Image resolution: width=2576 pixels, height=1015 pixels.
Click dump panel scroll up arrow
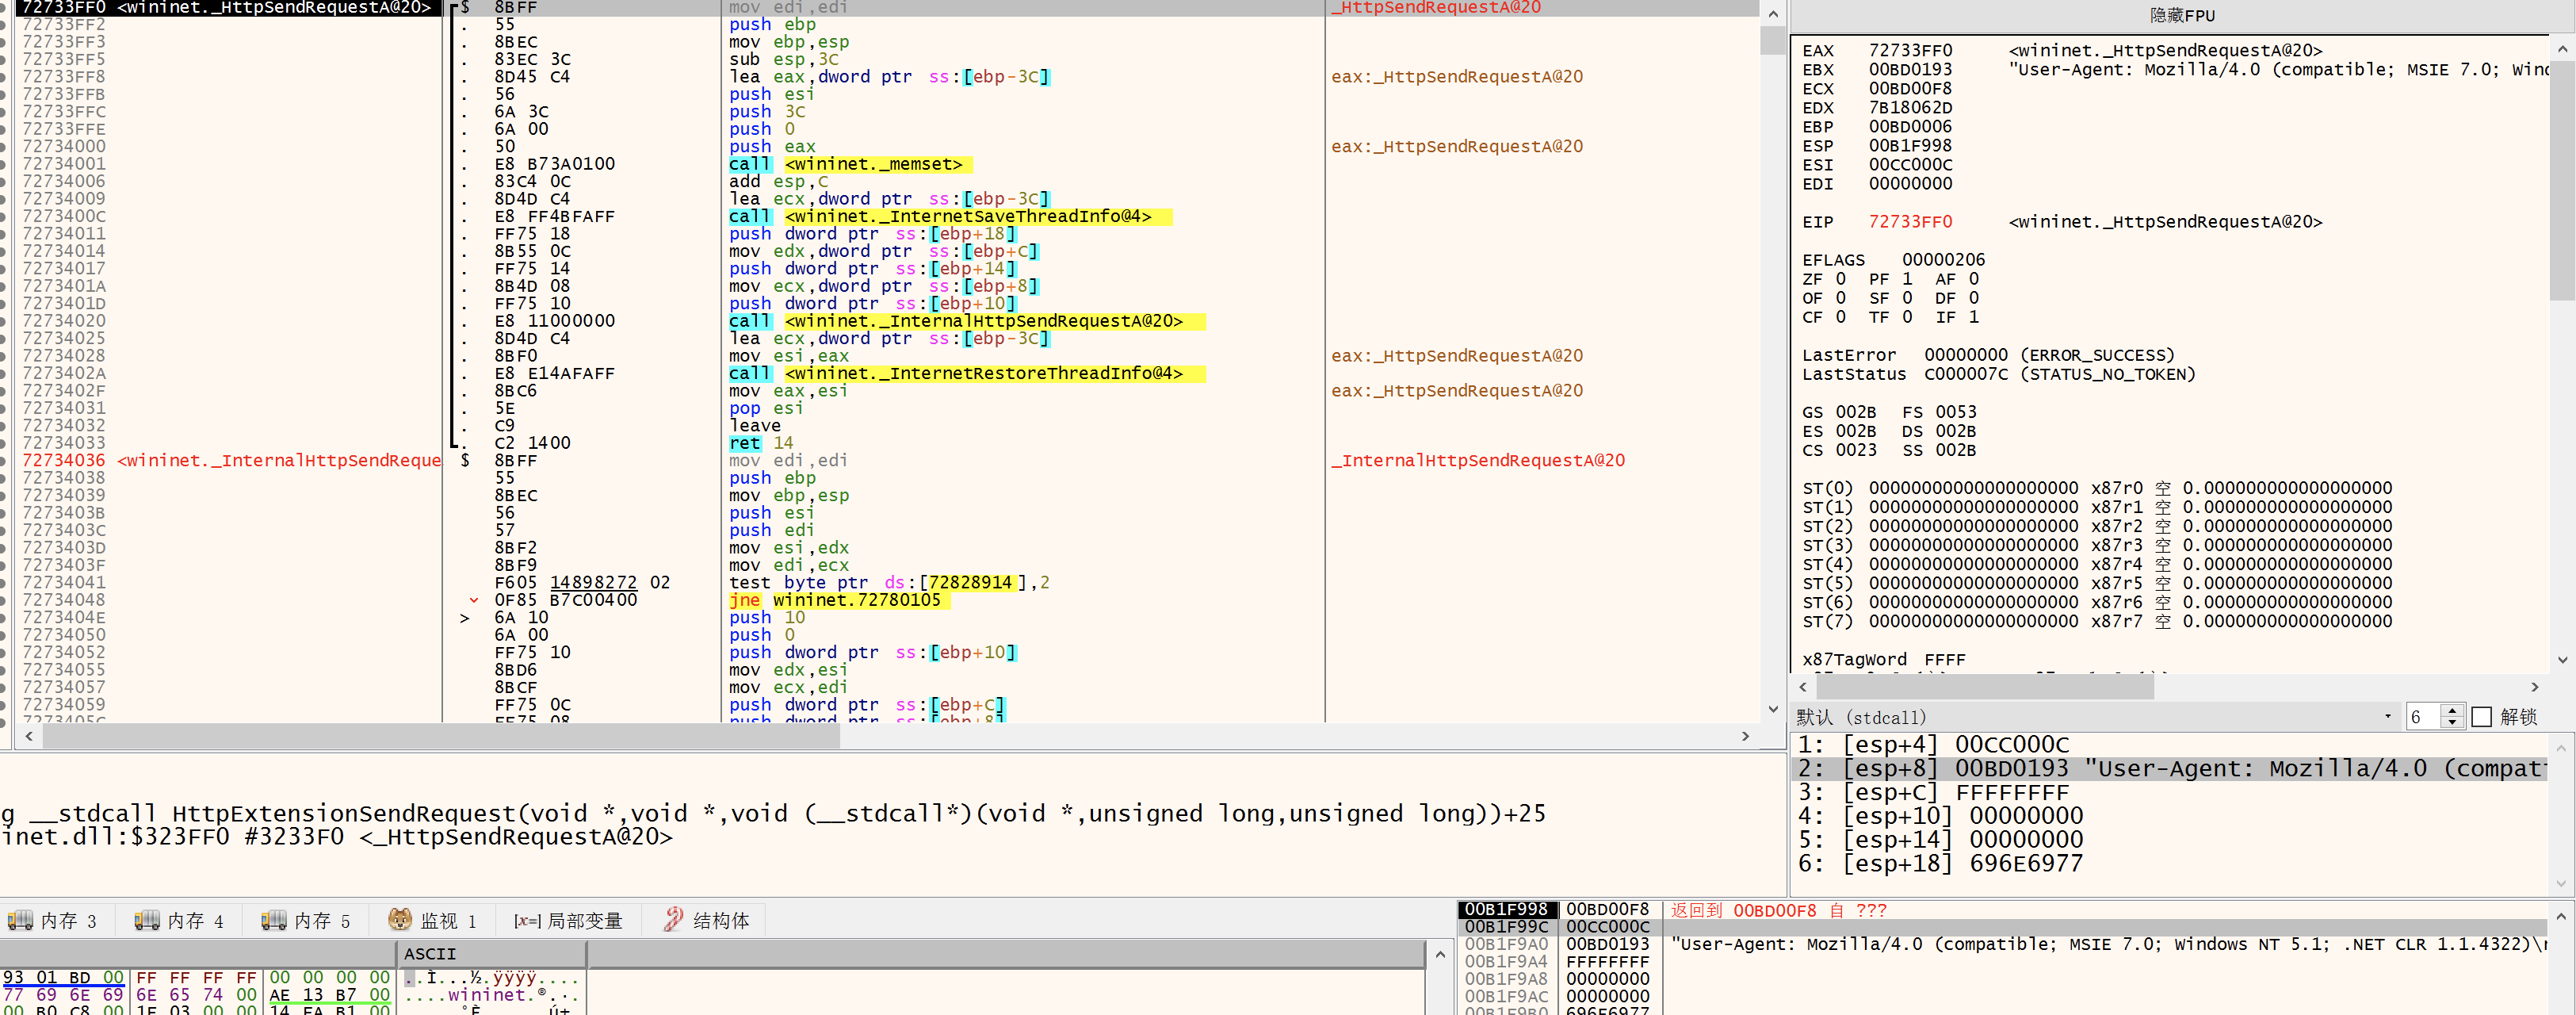pos(1439,954)
